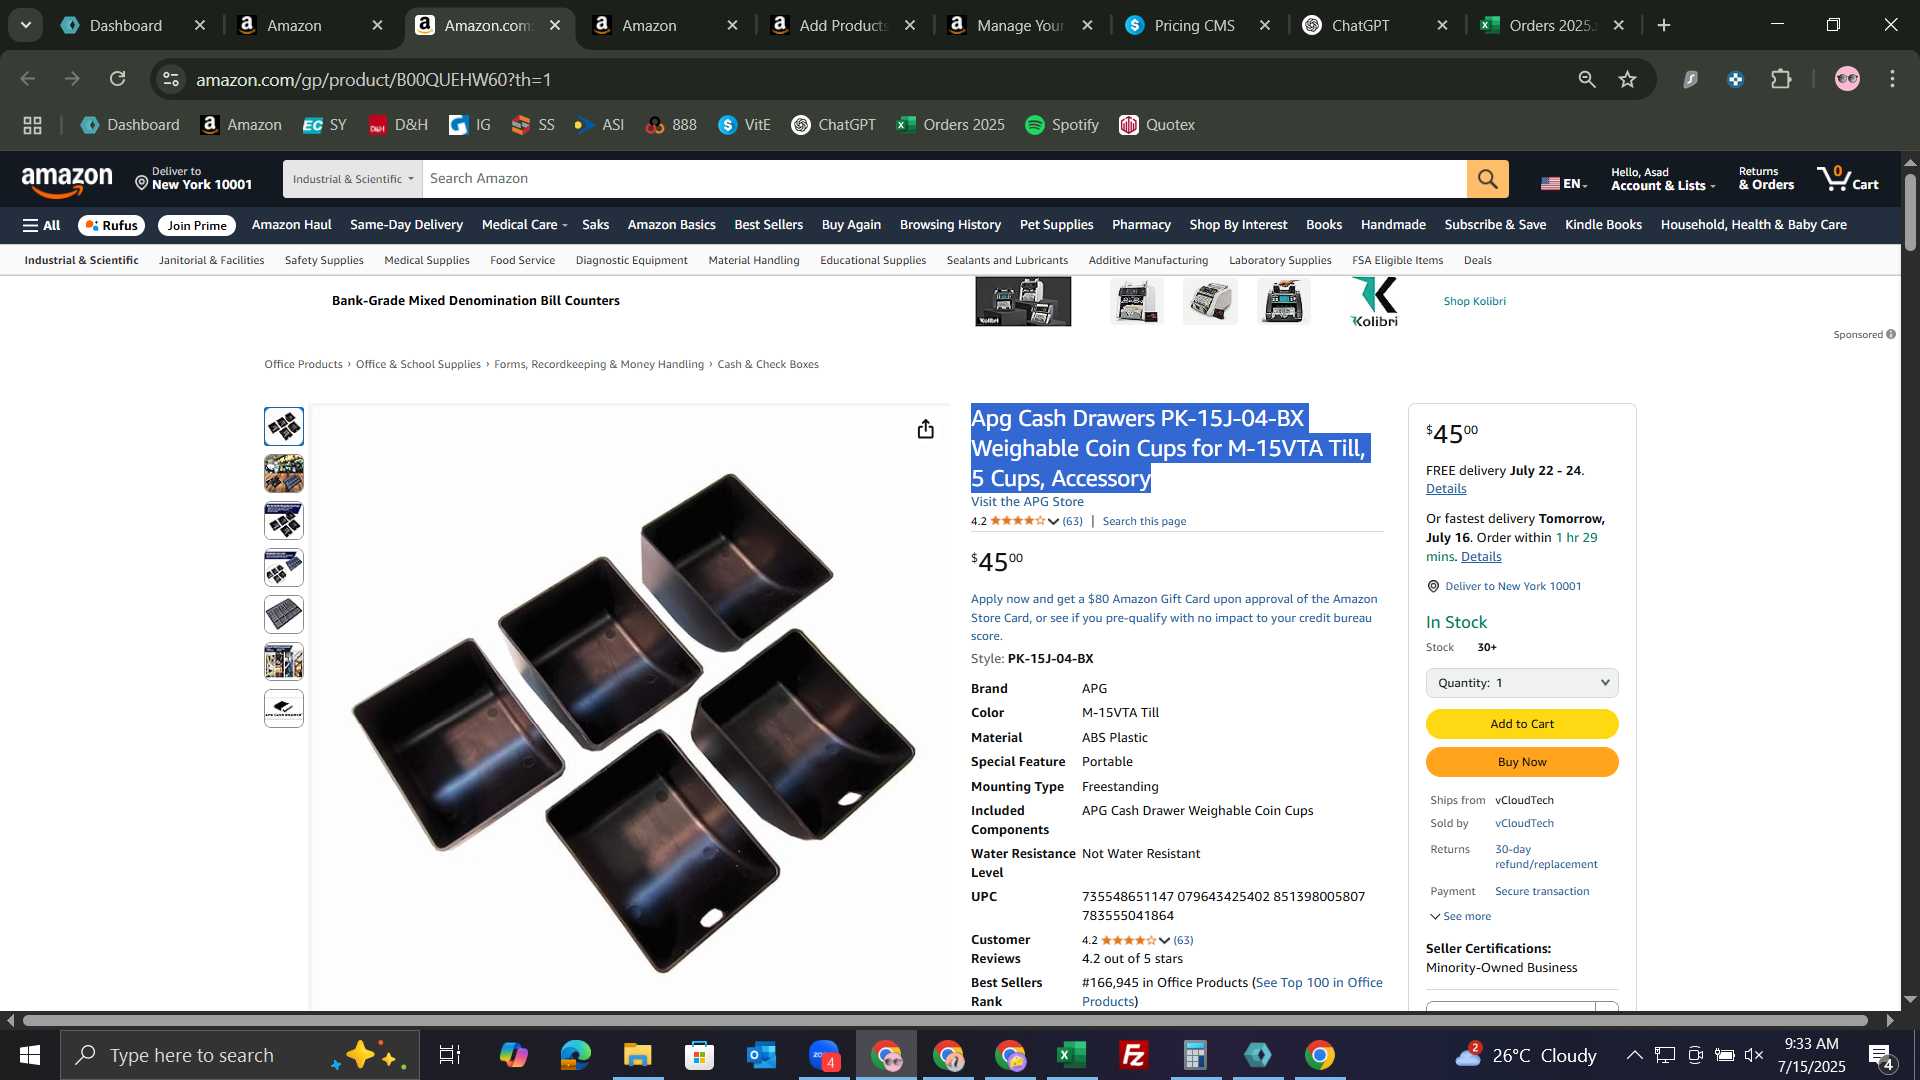
Task: Click the browser address bar URL
Action: [374, 79]
